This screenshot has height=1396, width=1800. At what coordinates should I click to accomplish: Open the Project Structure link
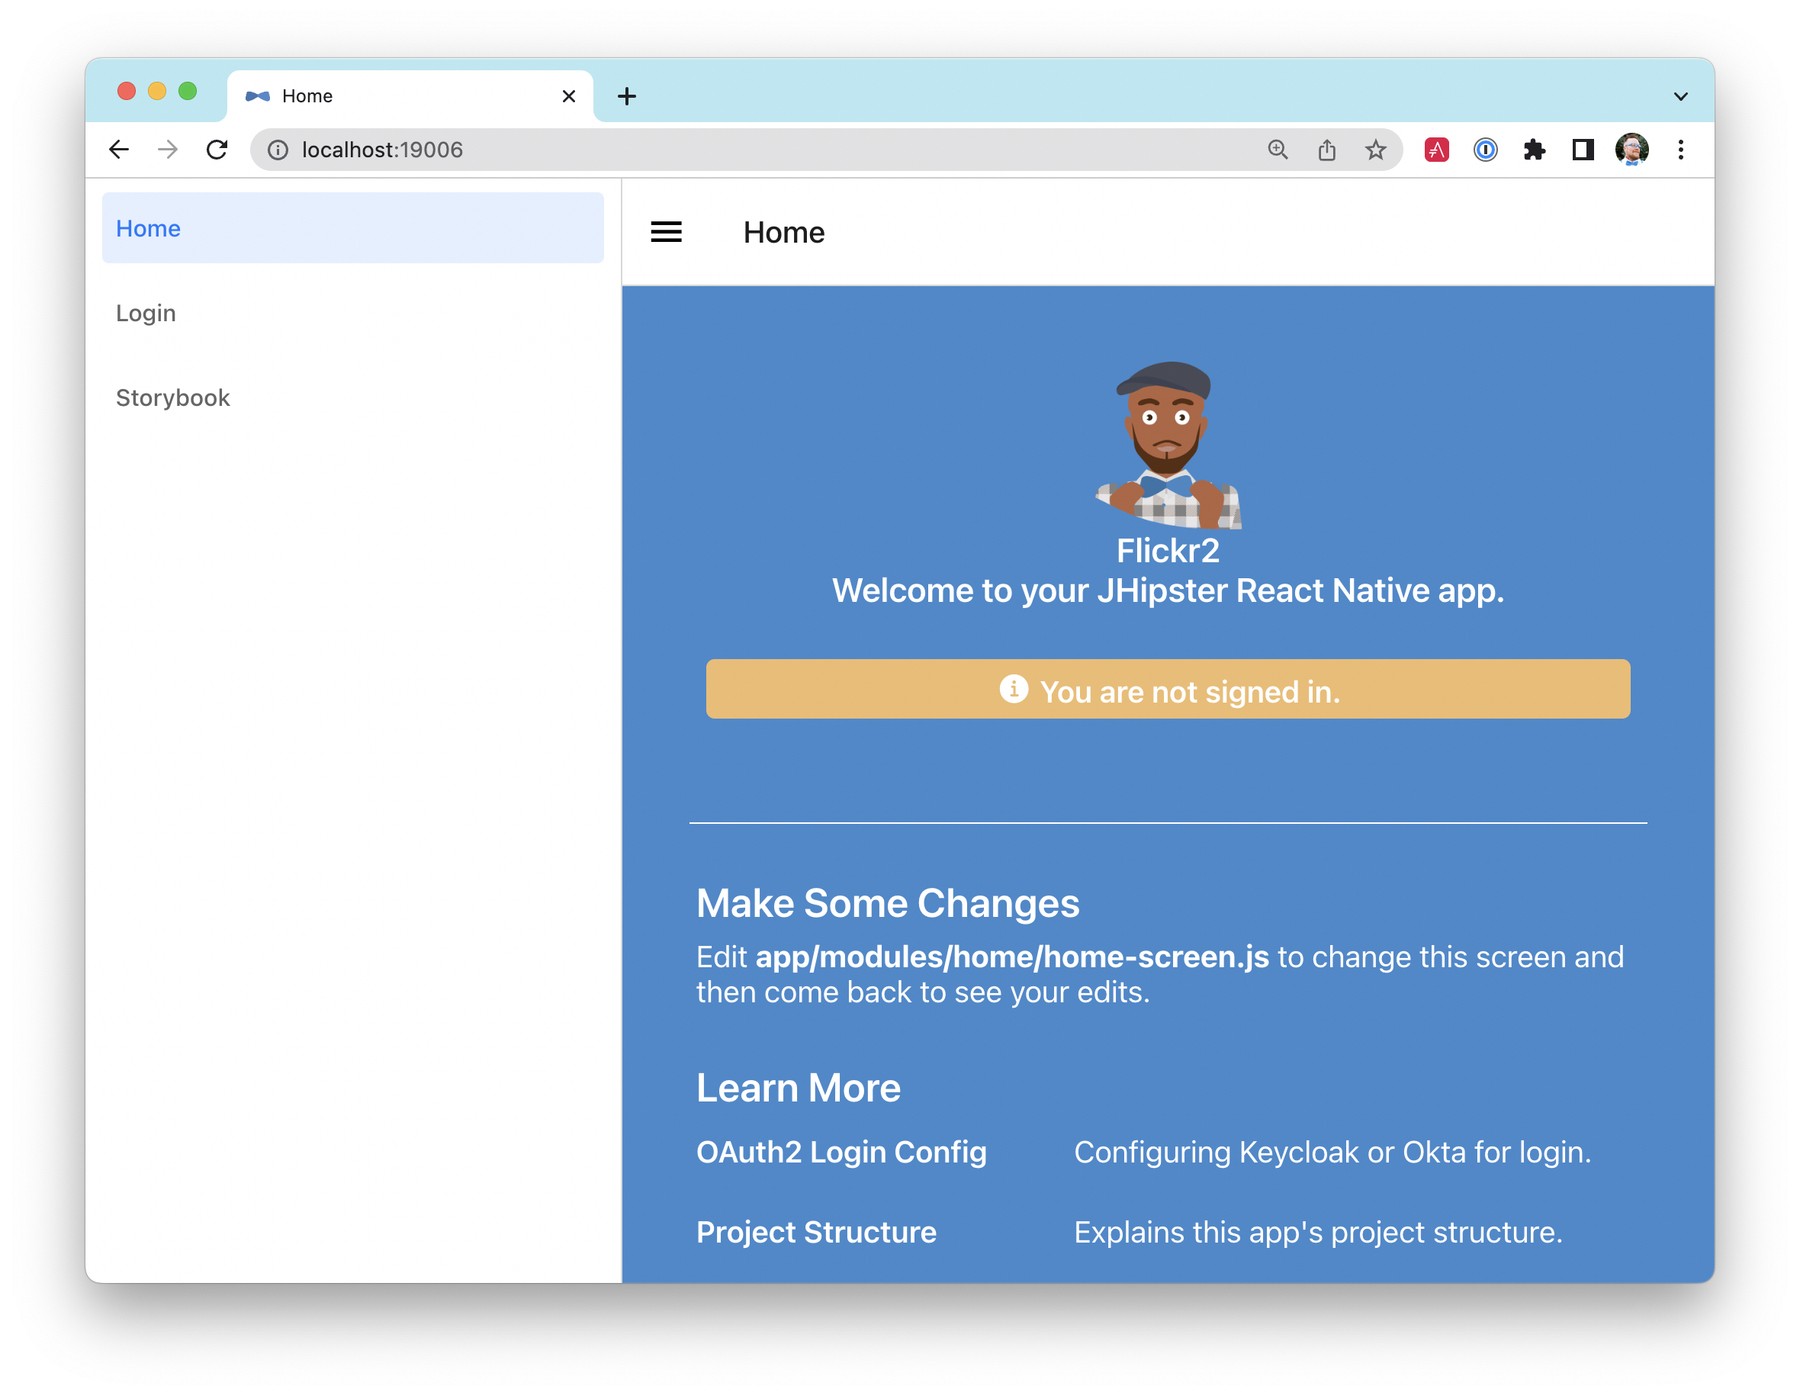[816, 1232]
